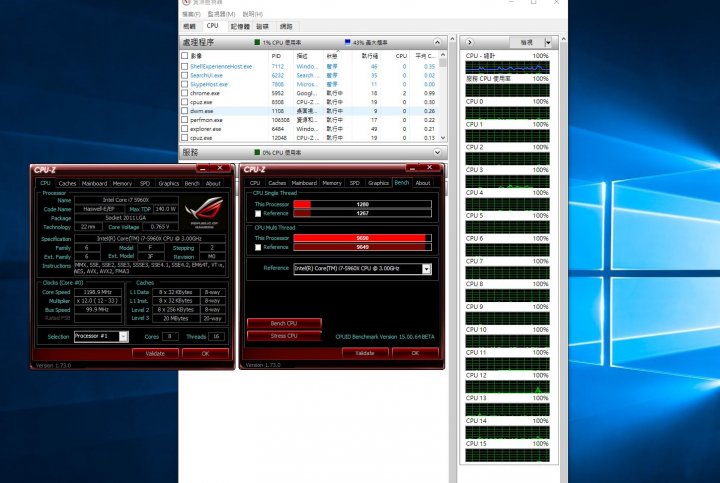Click the 檢視 button above the CPU graphs

click(x=527, y=42)
